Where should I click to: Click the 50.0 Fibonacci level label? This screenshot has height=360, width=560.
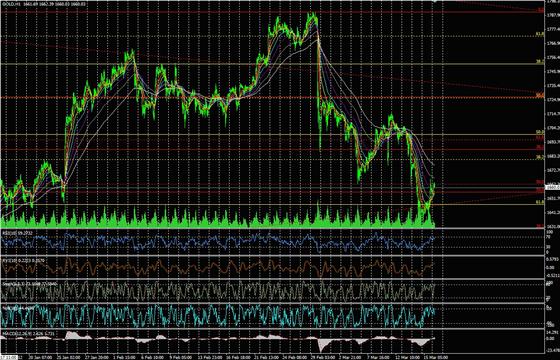pos(540,132)
